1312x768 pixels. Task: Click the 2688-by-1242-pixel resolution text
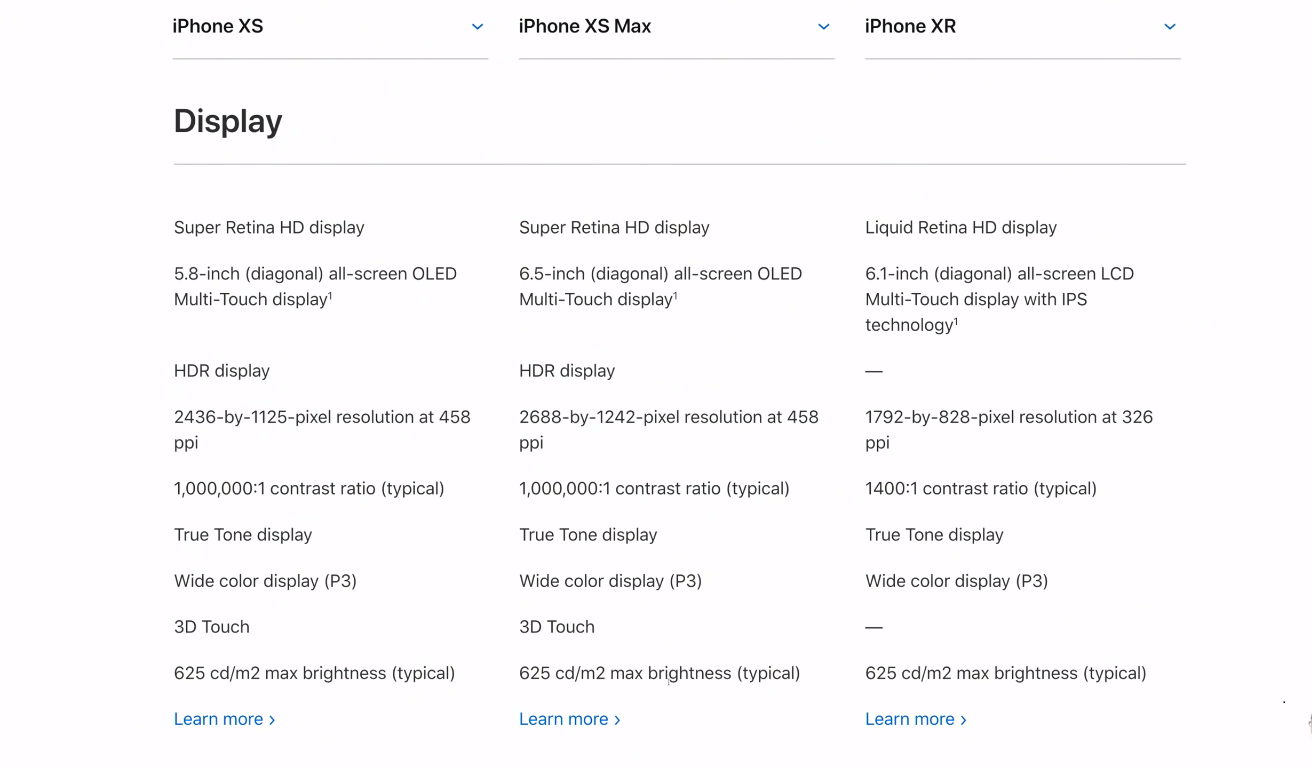tap(669, 429)
